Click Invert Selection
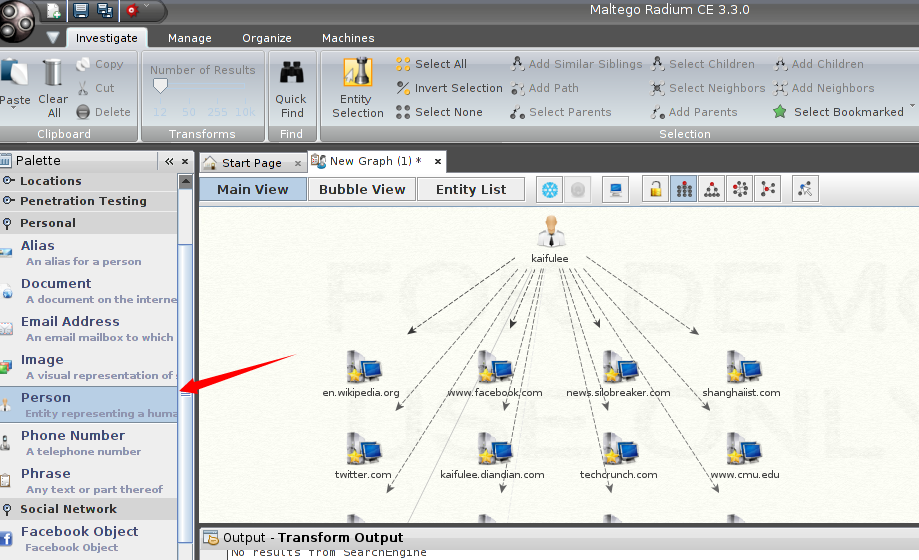 click(449, 88)
